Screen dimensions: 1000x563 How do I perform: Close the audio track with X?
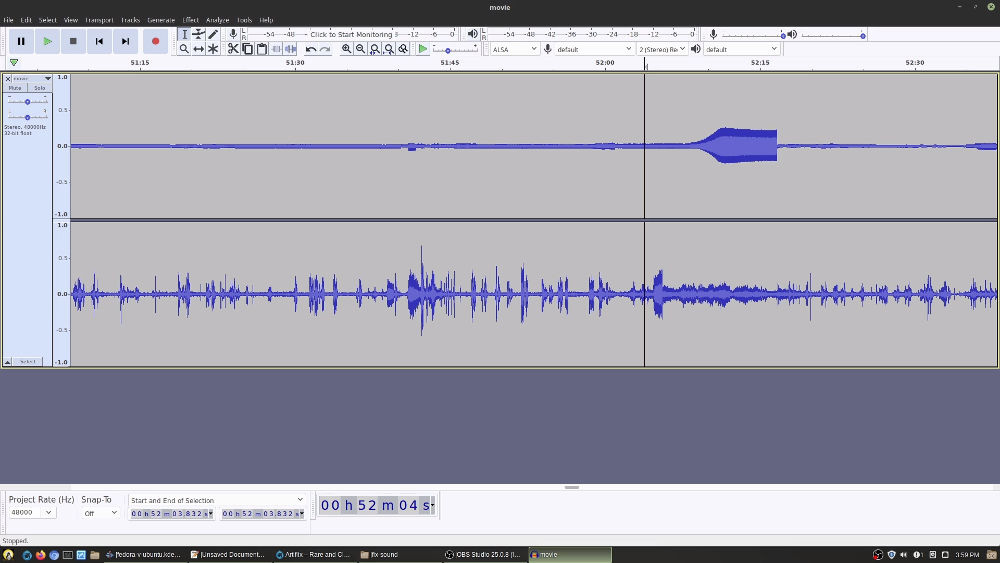(x=8, y=78)
